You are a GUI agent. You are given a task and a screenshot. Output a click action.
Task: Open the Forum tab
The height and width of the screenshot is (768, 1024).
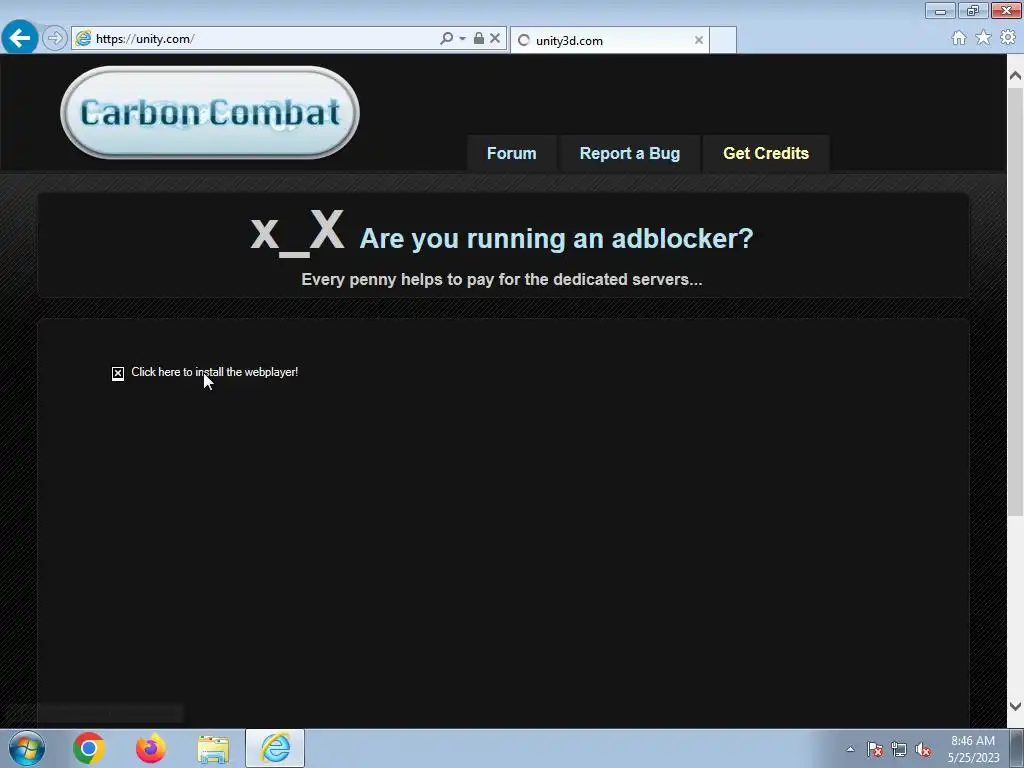(x=511, y=153)
